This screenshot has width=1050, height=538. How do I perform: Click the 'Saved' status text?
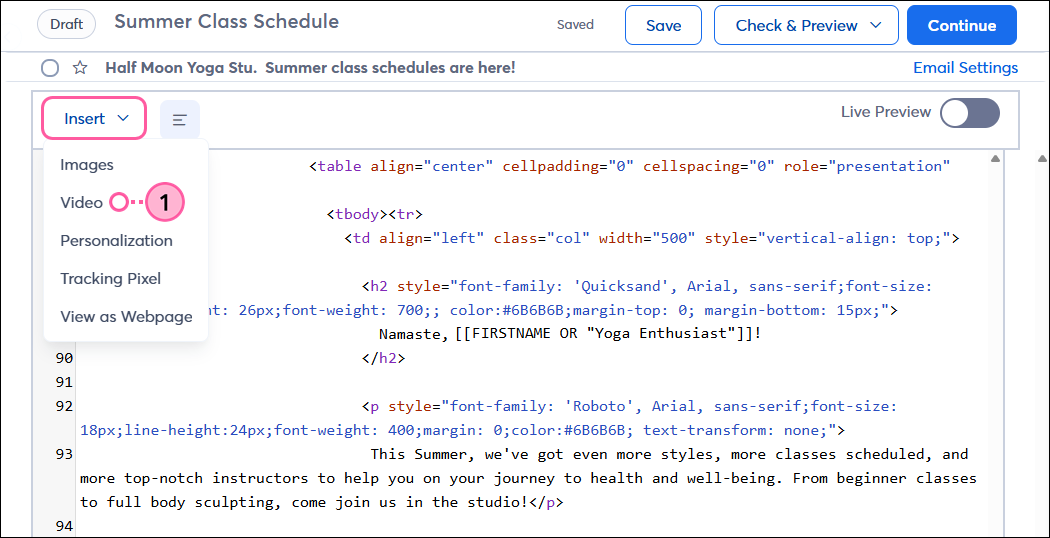pyautogui.click(x=575, y=25)
